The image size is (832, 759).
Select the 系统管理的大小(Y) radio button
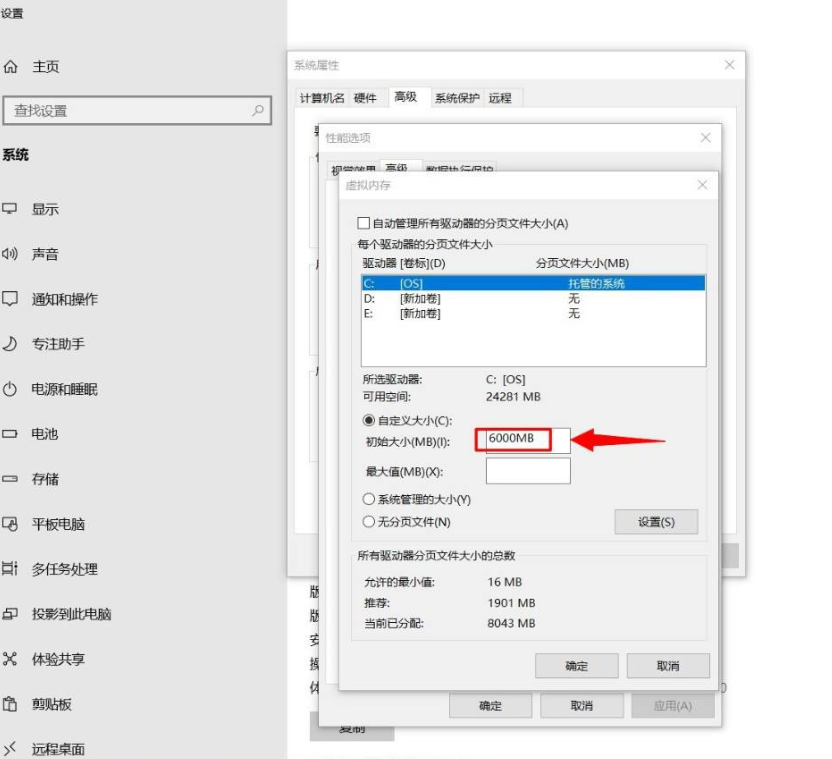coord(369,499)
